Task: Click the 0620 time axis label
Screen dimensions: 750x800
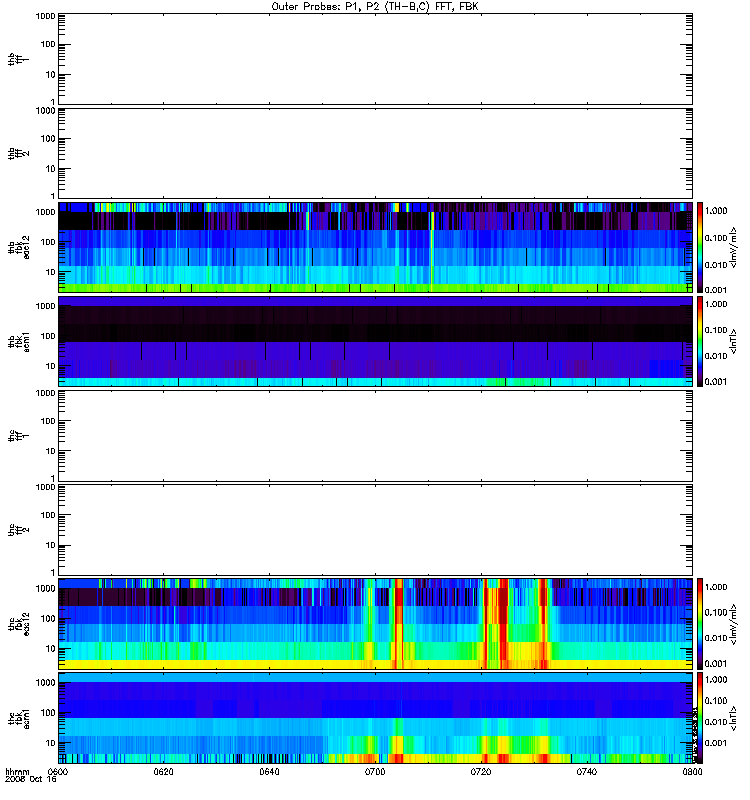Action: pos(163,772)
